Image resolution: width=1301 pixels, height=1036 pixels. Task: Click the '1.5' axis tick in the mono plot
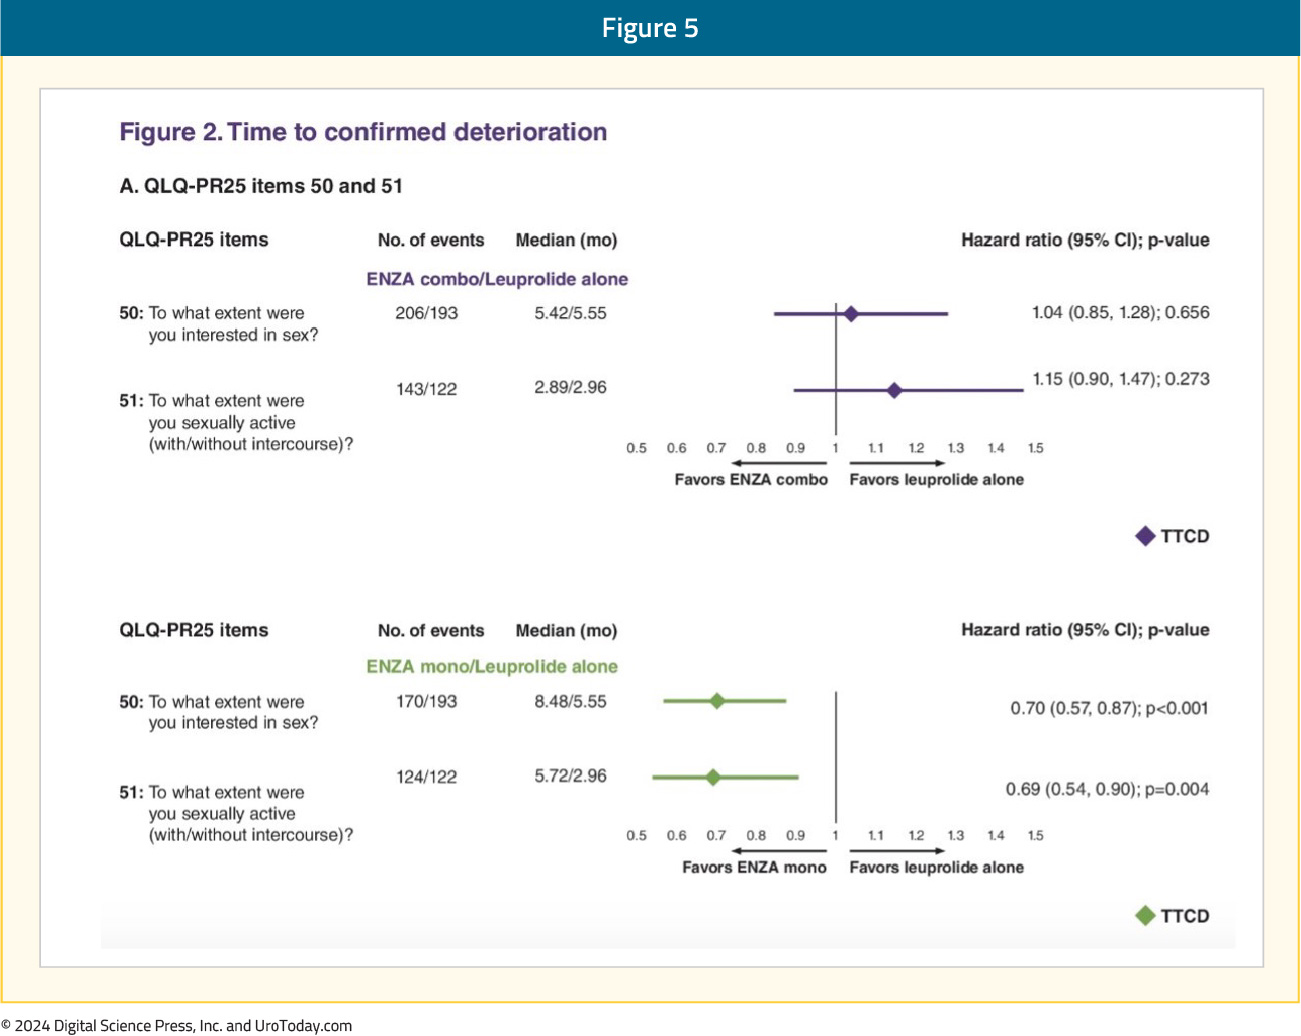tap(1035, 835)
